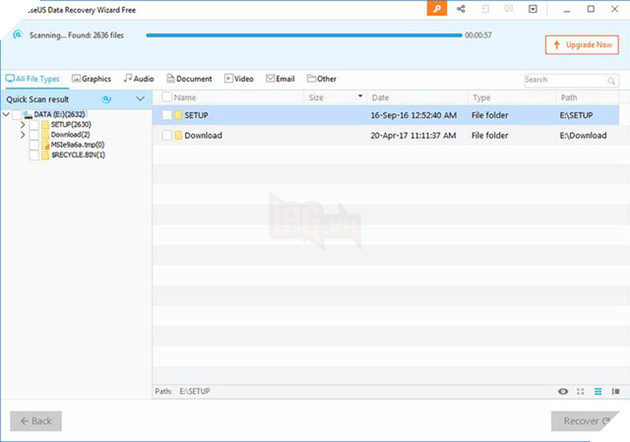Viewport: 630px width, 442px height.
Task: Switch to preview pane view icon
Action: [x=616, y=391]
